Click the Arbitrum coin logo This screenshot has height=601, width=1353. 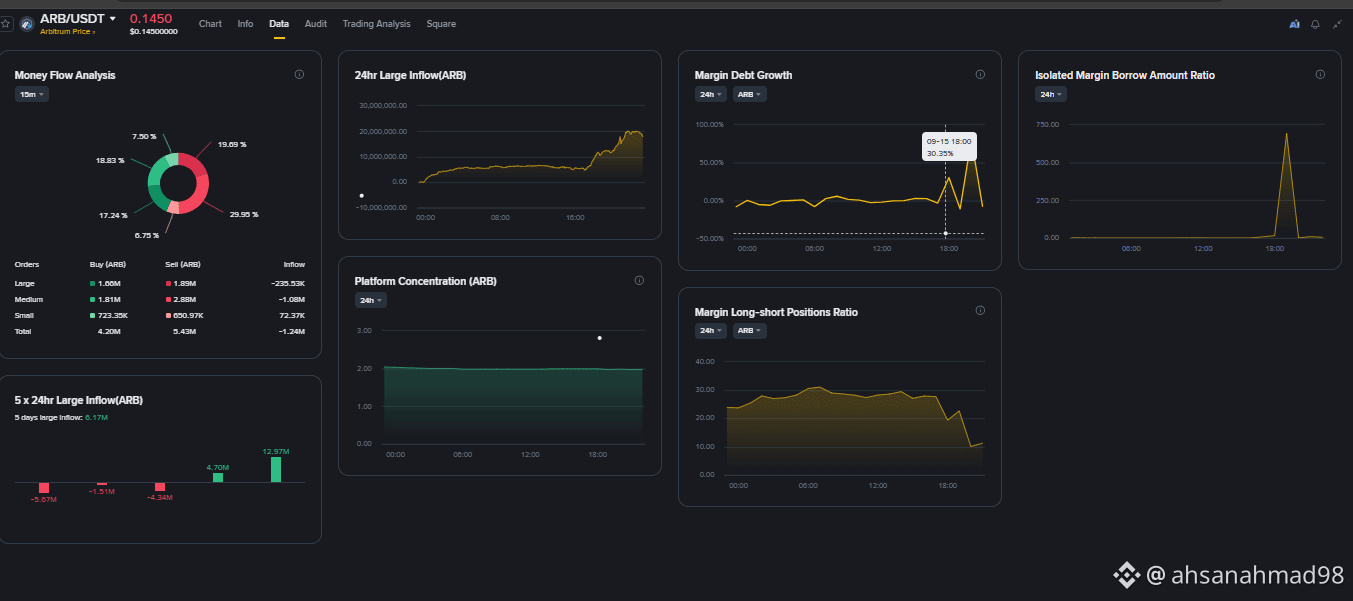click(26, 24)
